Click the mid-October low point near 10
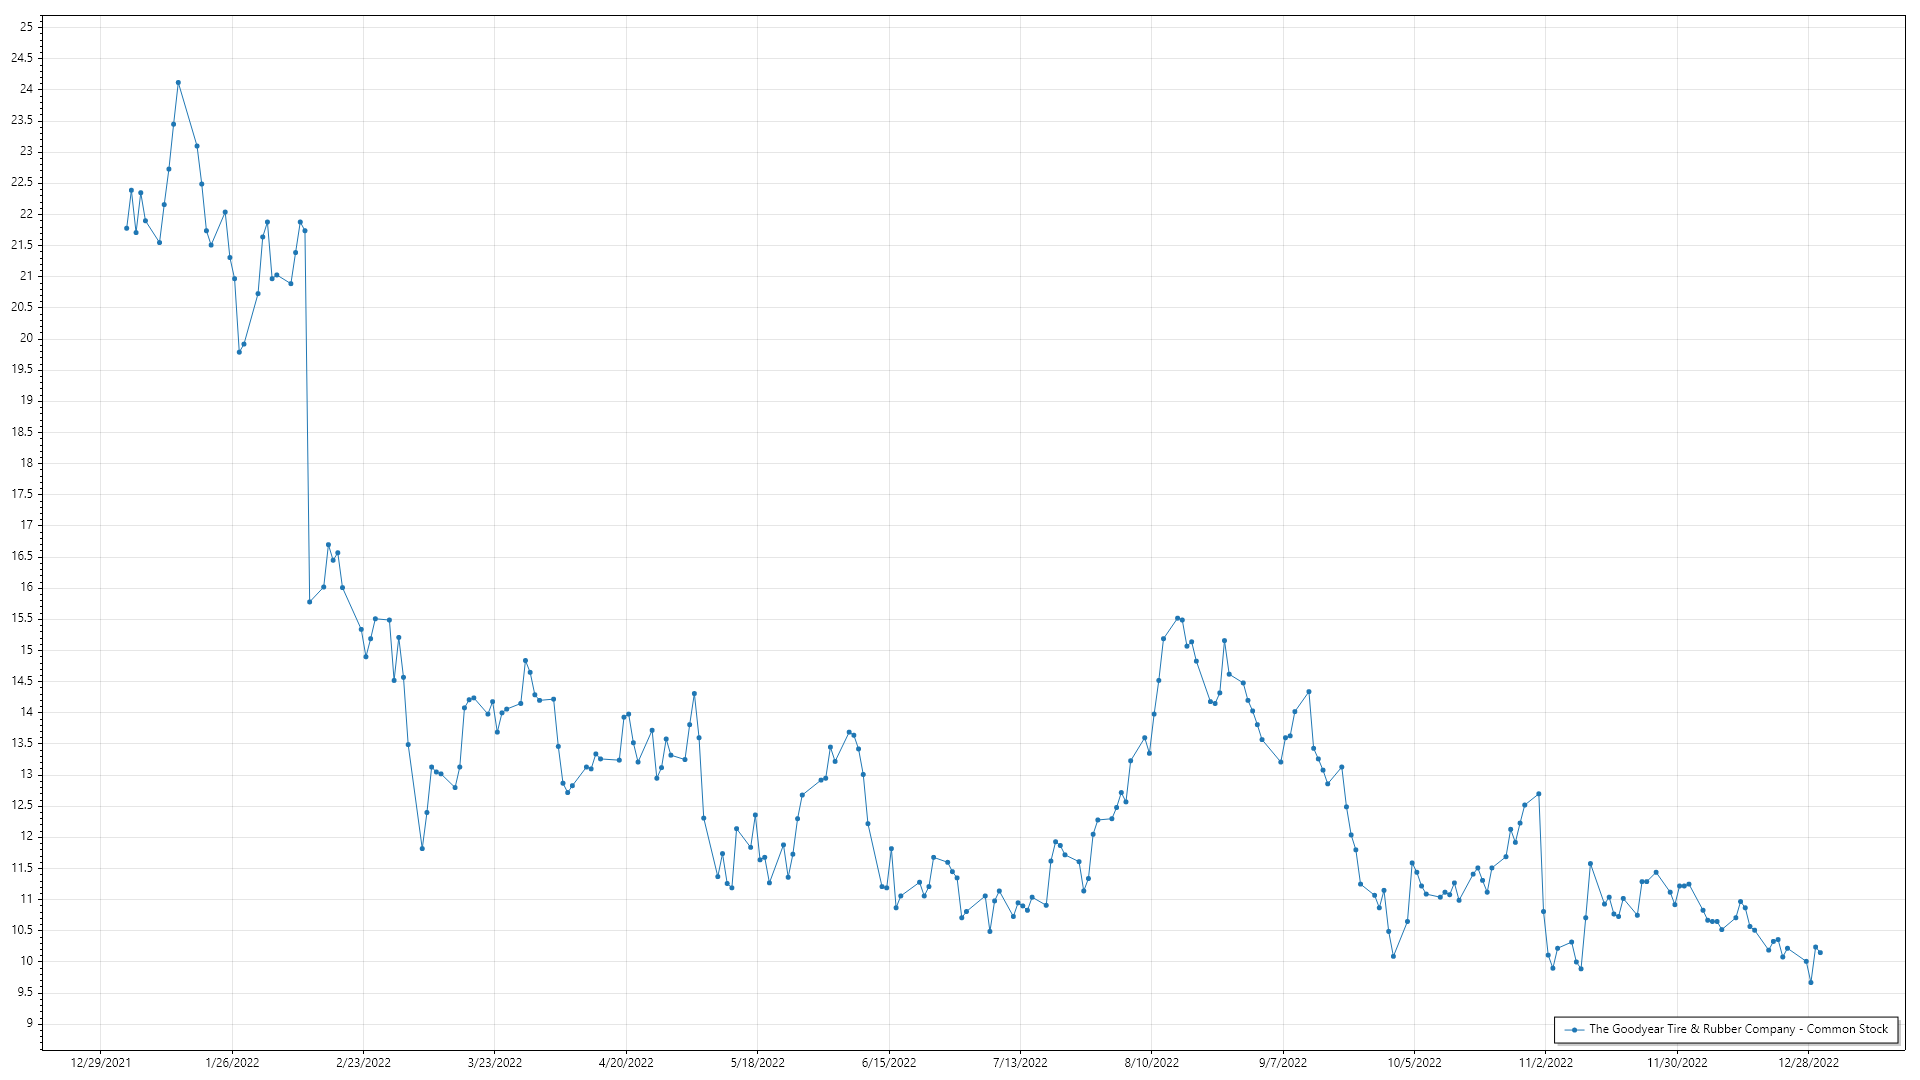 (1393, 956)
